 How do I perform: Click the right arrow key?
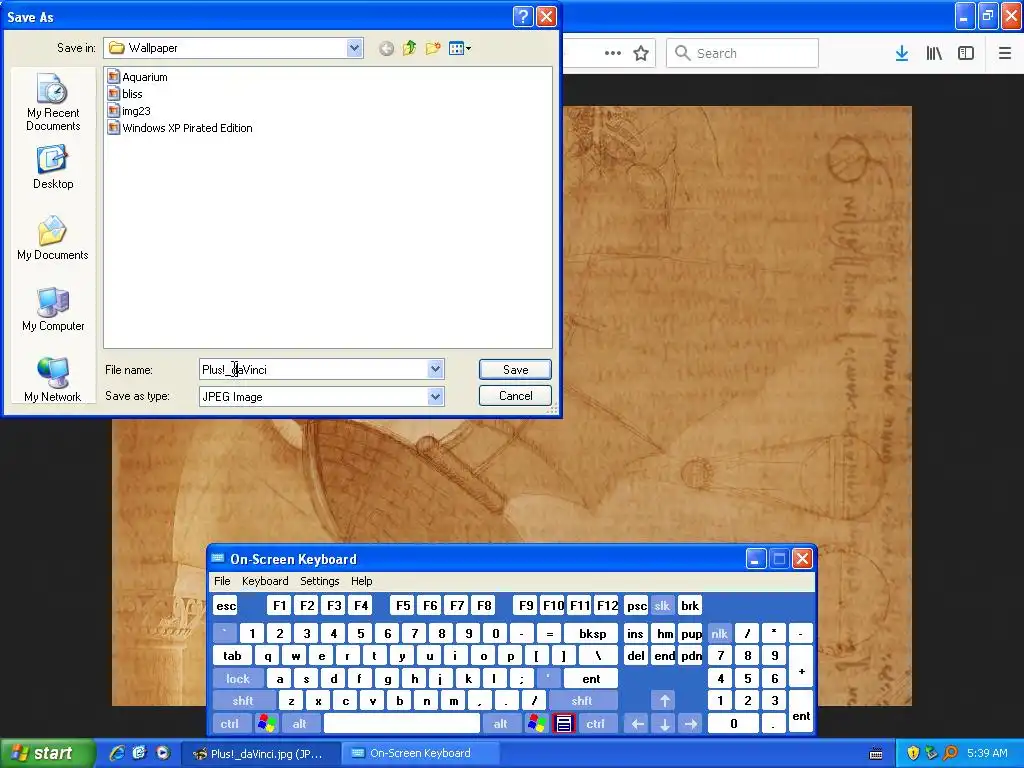coord(691,724)
